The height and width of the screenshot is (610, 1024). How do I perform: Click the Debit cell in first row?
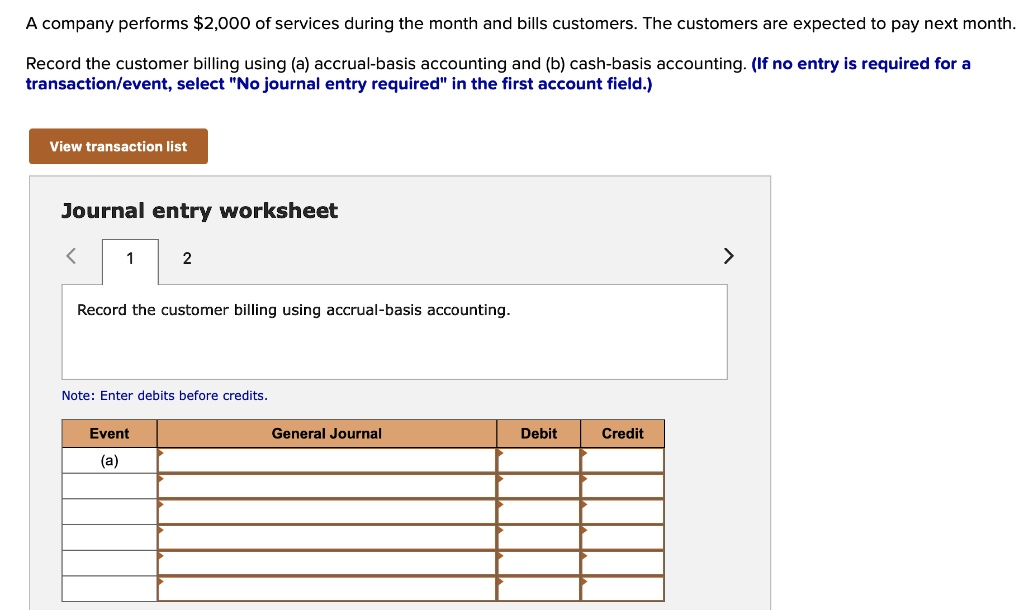coord(539,460)
